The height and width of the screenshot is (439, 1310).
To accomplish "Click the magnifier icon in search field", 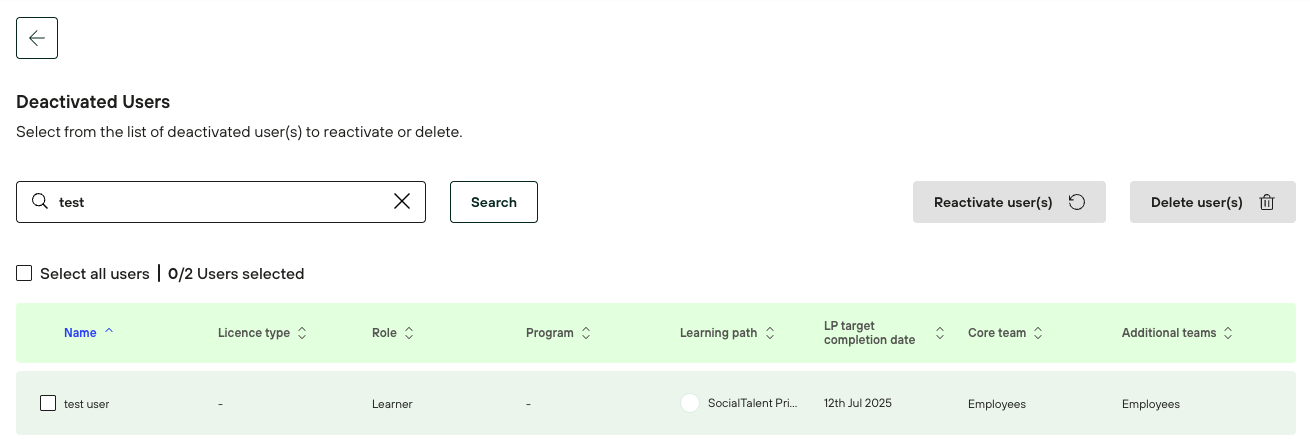I will coord(40,202).
